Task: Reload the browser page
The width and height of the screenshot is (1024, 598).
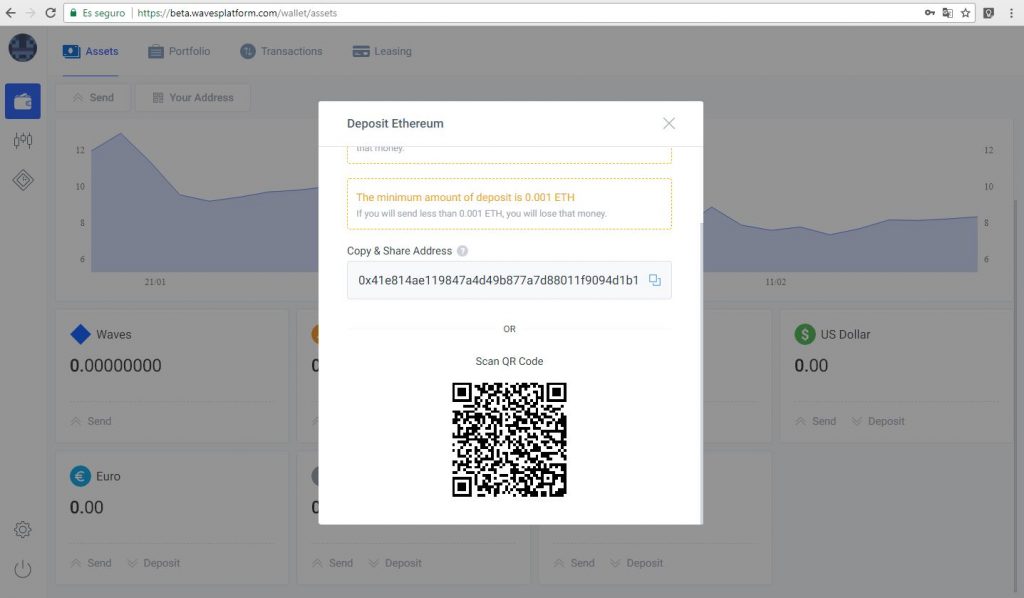Action: pos(50,13)
